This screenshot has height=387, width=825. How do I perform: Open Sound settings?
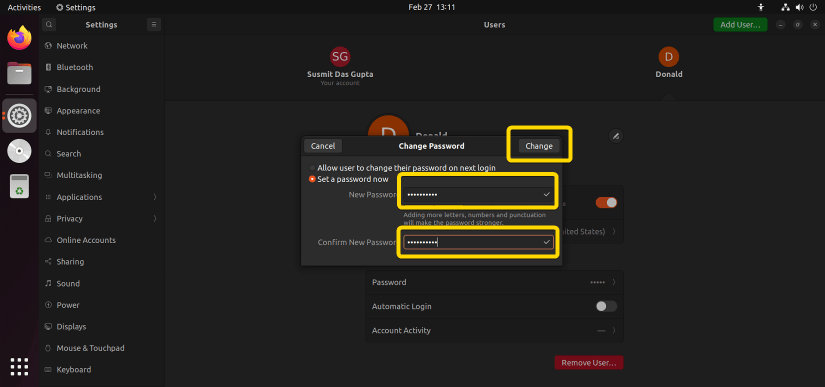tap(102, 283)
